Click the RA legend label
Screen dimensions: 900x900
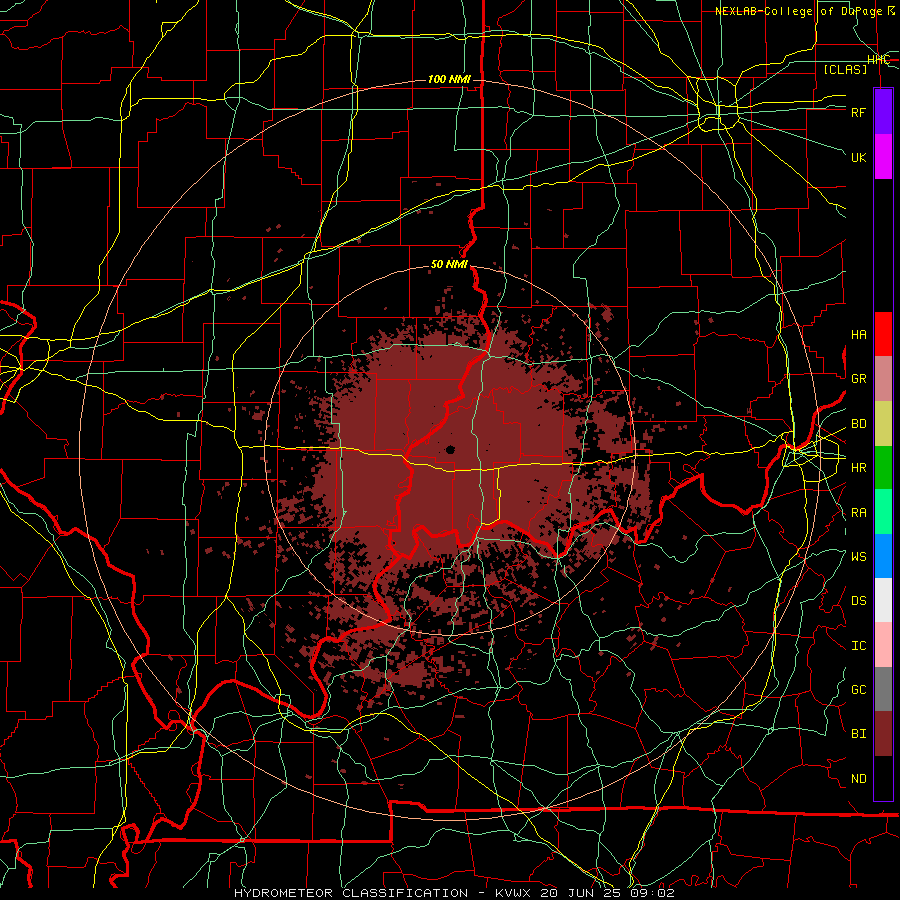858,513
